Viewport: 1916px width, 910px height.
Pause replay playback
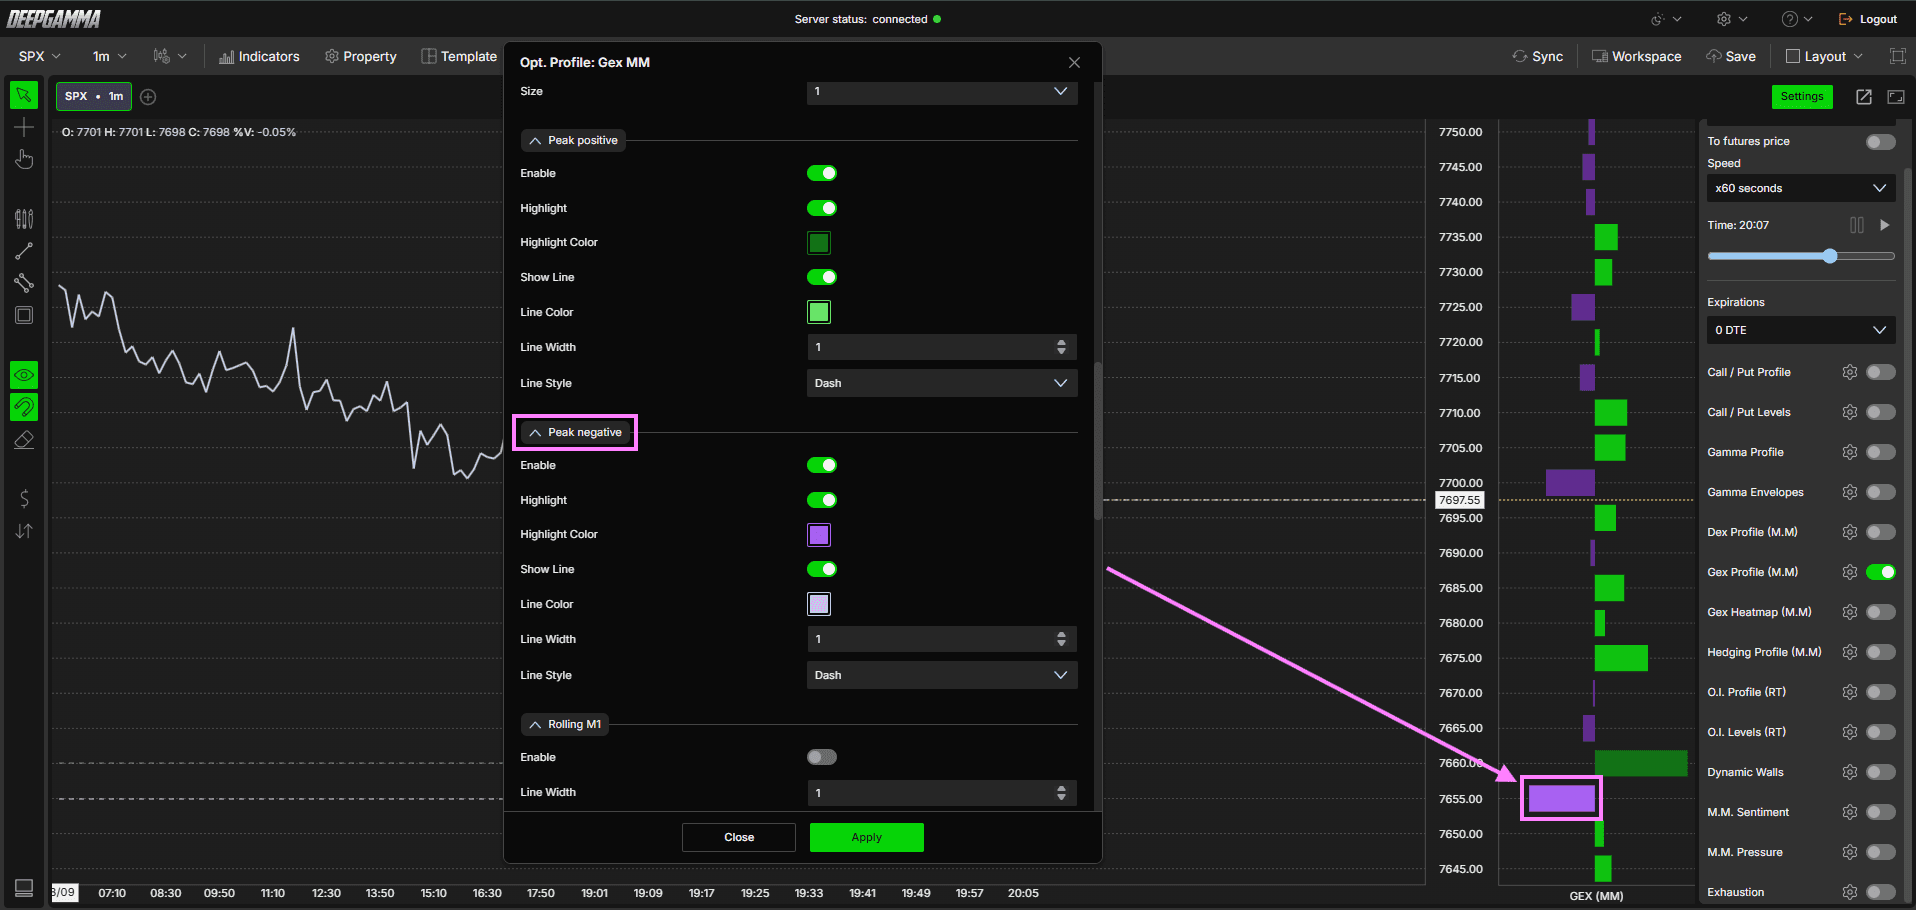coord(1857,225)
